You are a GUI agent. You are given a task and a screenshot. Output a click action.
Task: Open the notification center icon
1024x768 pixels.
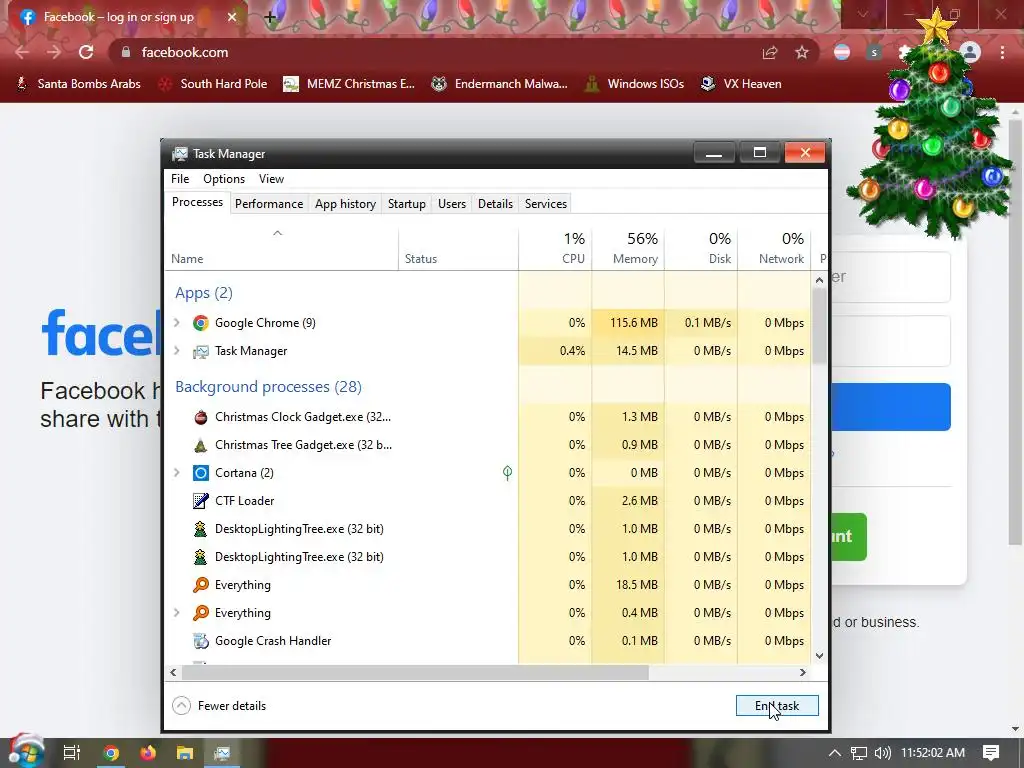pyautogui.click(x=991, y=753)
